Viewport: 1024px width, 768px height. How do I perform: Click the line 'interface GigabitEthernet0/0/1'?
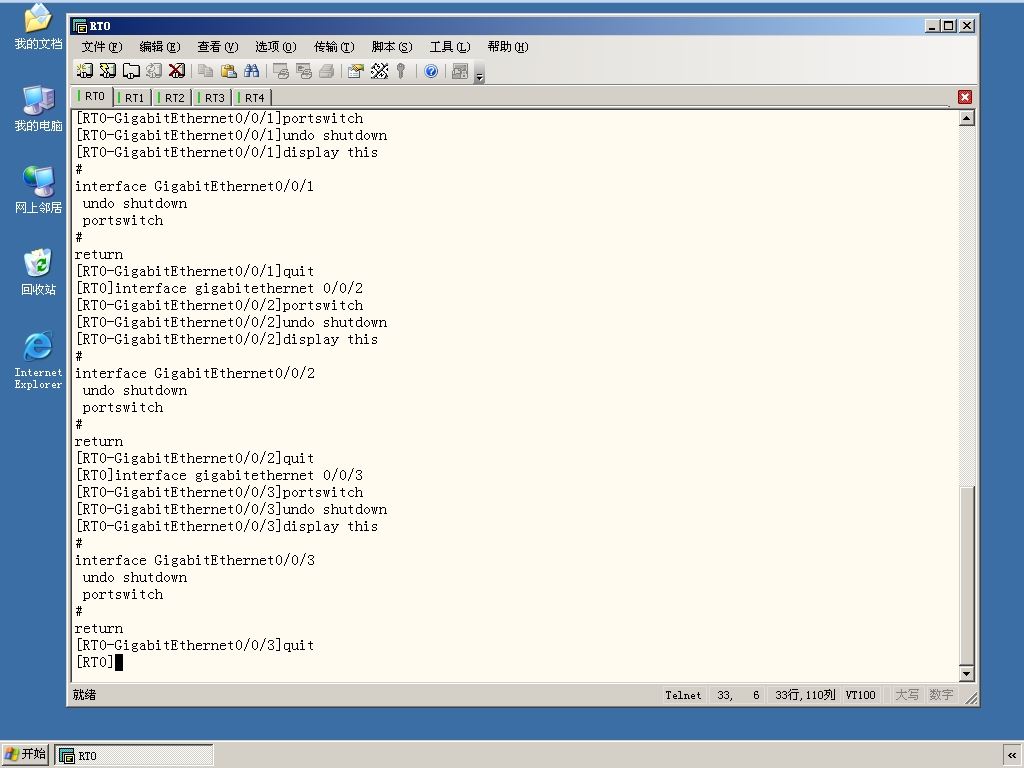(195, 186)
